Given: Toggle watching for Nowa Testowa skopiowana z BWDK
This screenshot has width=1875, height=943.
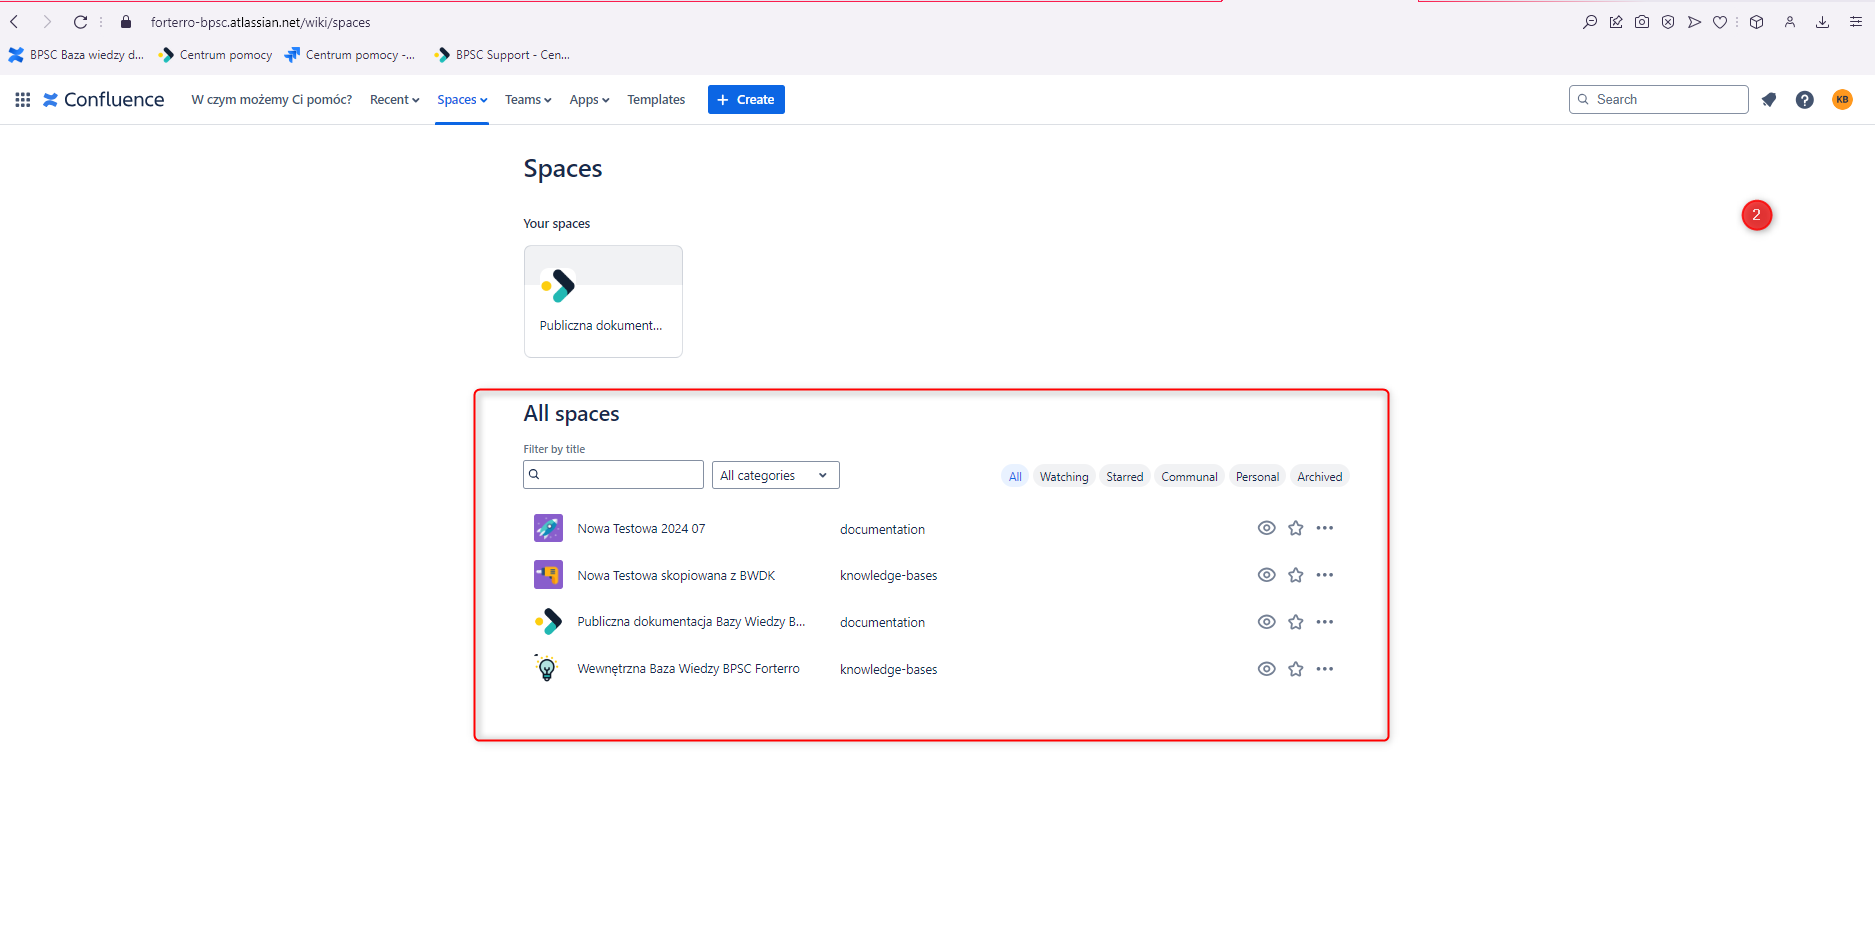Looking at the screenshot, I should click(1266, 575).
